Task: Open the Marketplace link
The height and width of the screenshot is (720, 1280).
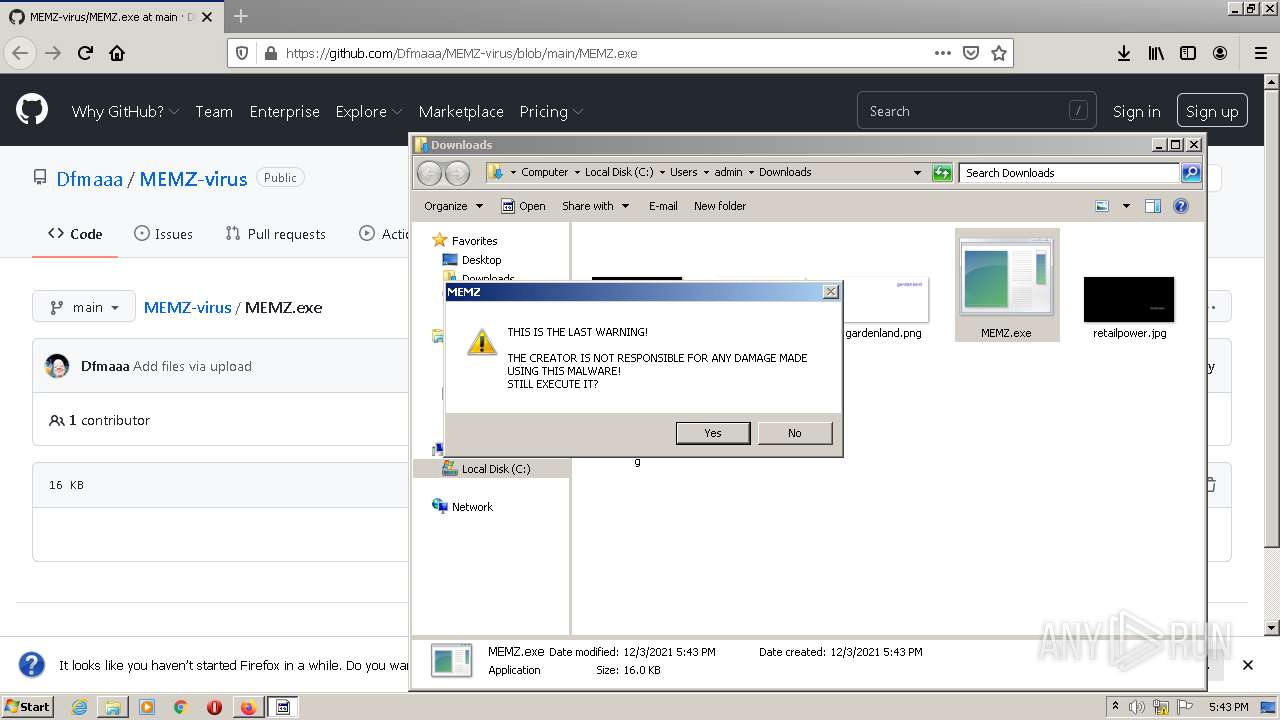Action: (461, 111)
